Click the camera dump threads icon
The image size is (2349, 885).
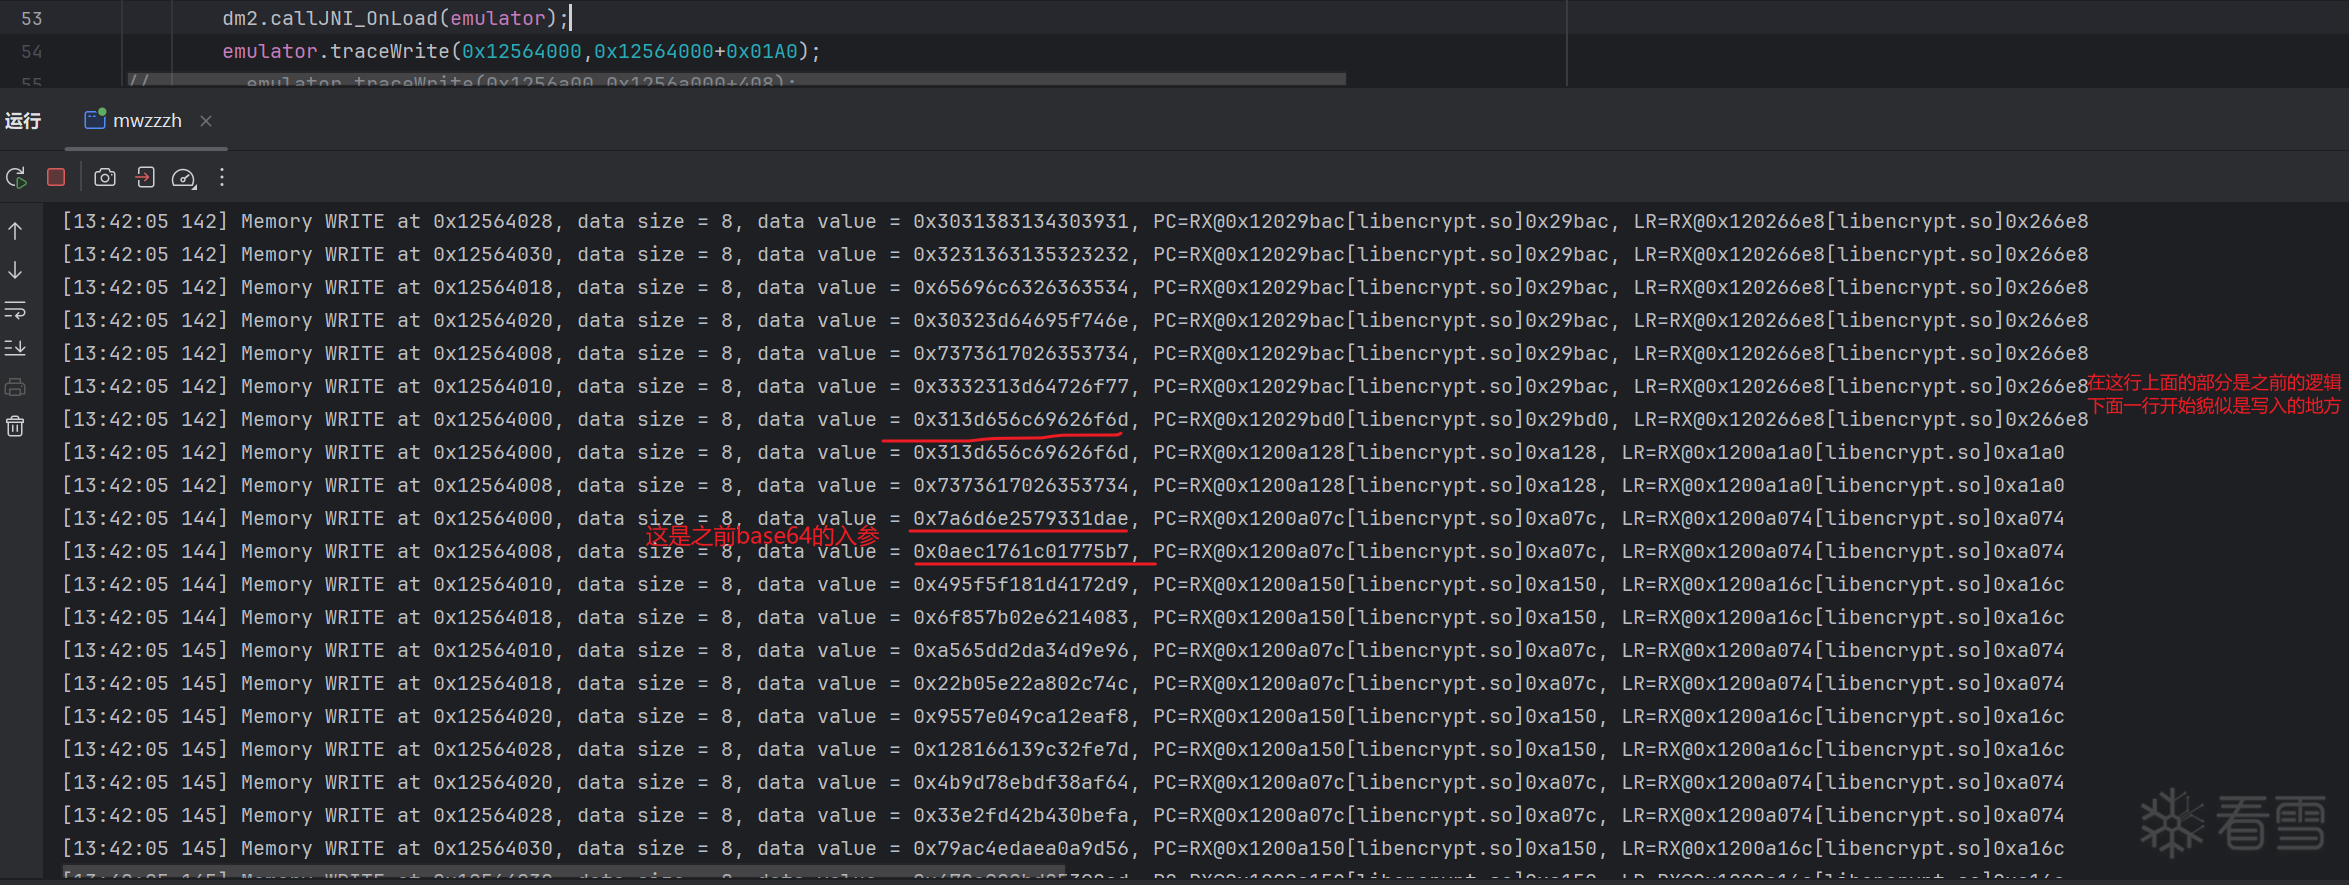click(x=104, y=178)
